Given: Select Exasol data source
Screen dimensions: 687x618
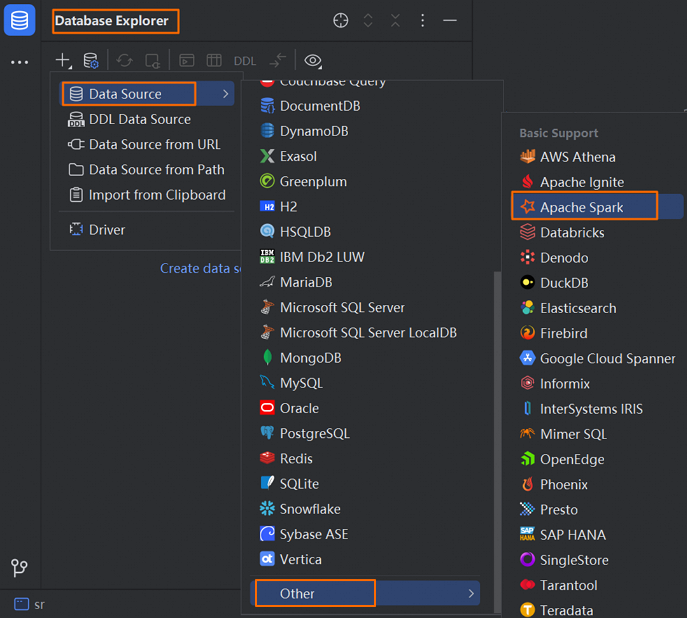Looking at the screenshot, I should (365, 156).
